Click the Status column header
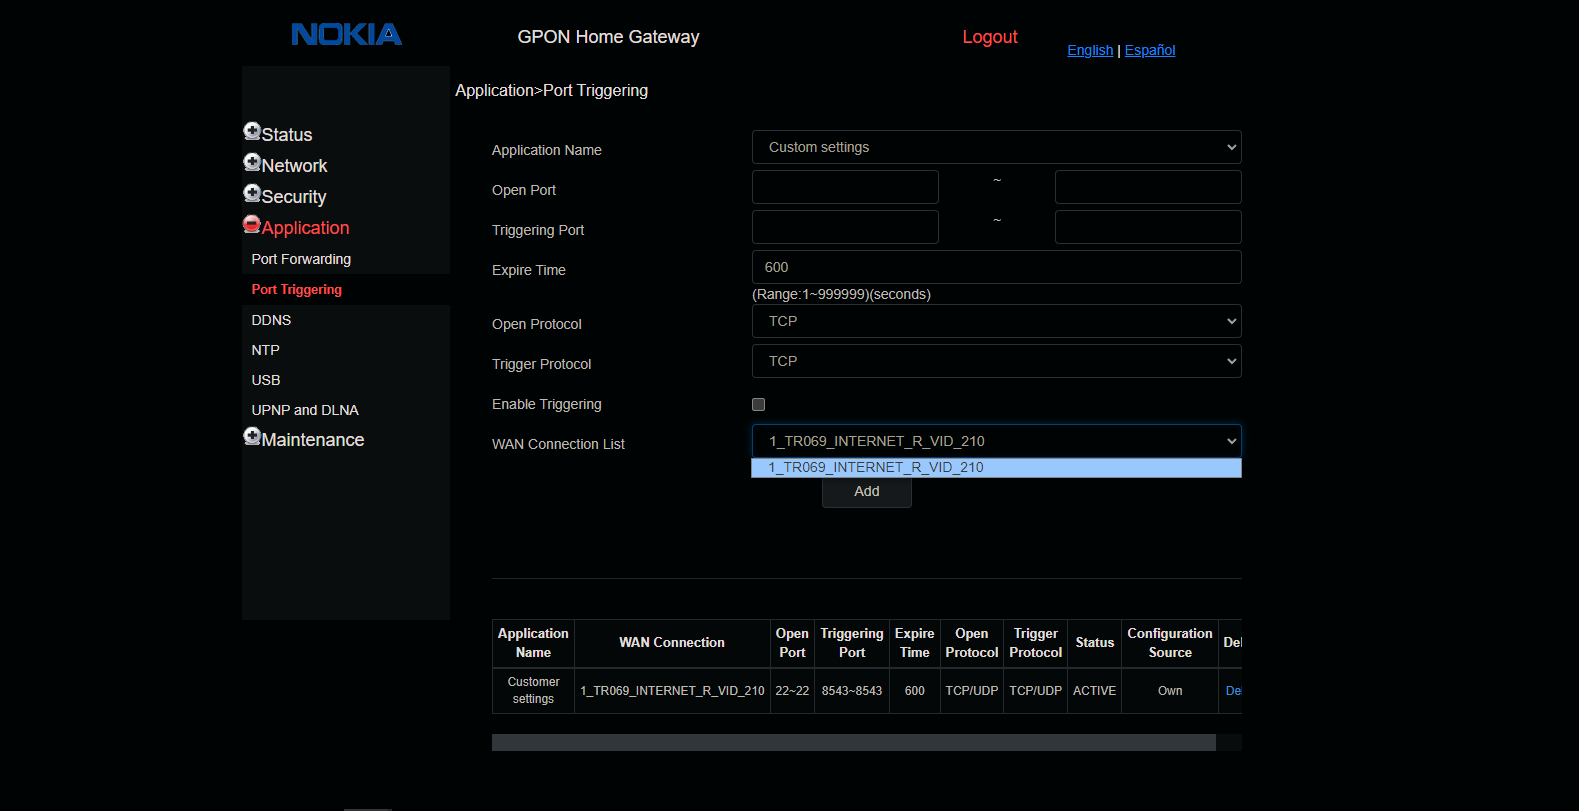Screen dimensions: 1579x811 coord(1095,643)
